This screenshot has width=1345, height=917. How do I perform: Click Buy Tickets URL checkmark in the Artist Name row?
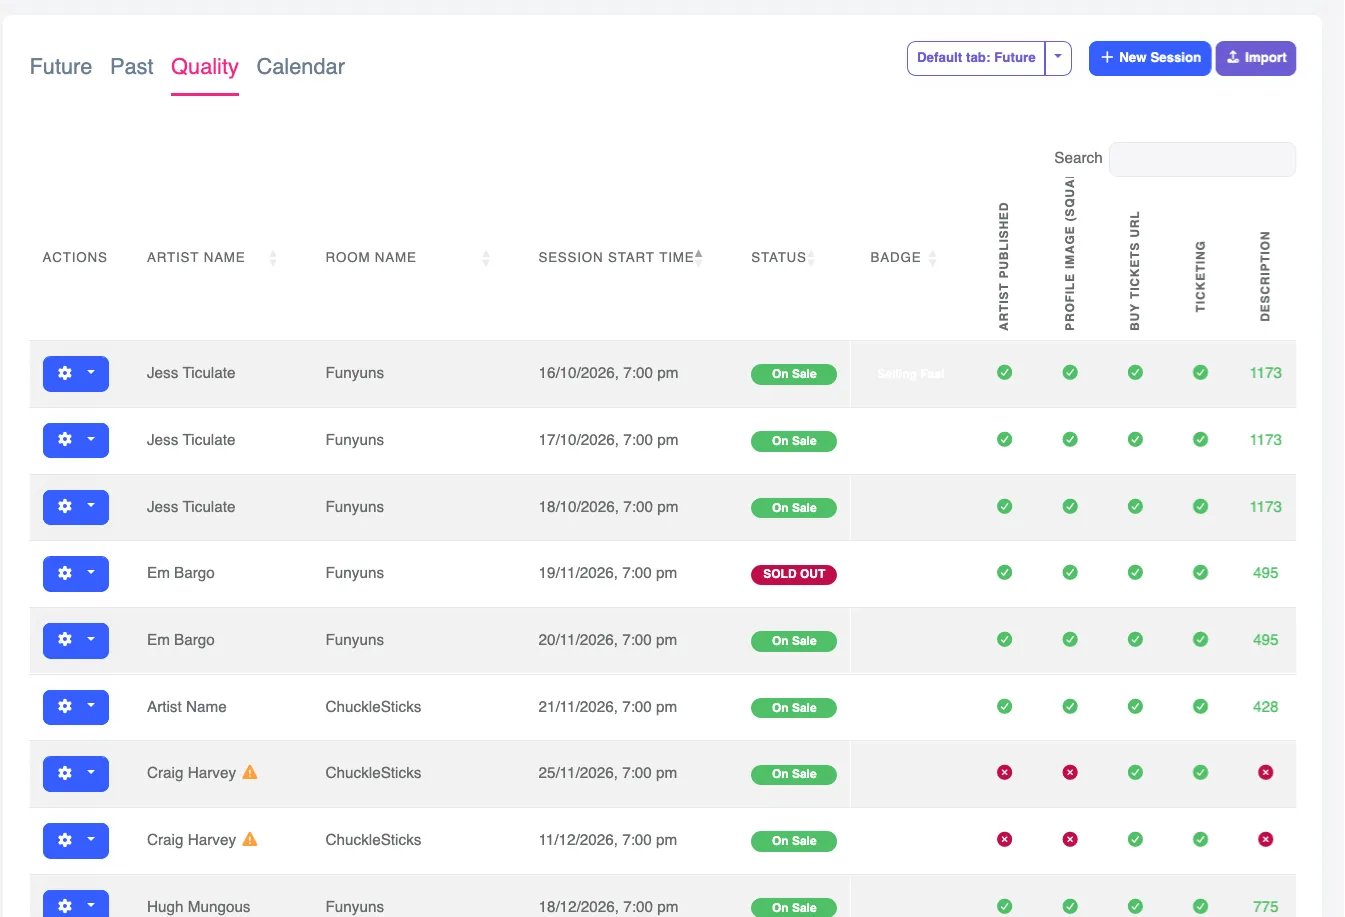pyautogui.click(x=1135, y=707)
